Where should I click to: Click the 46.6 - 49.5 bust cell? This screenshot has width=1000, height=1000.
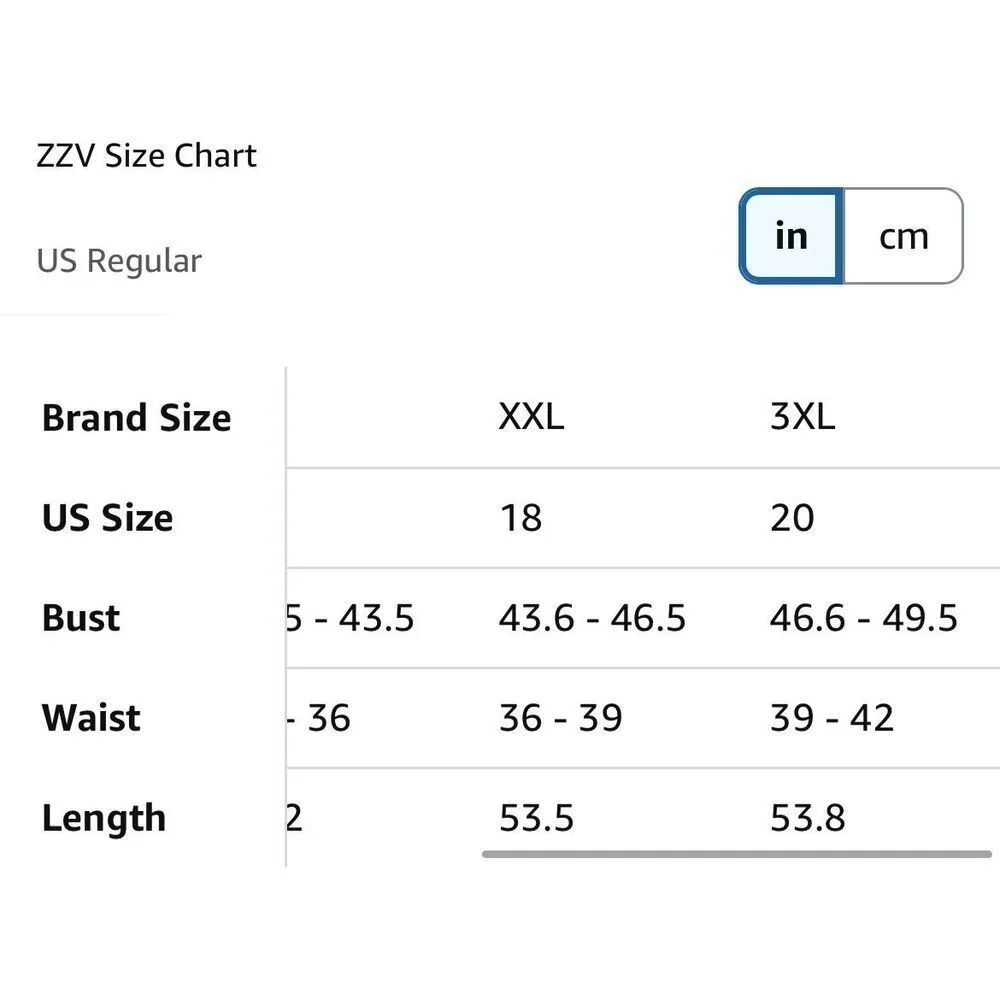[863, 618]
